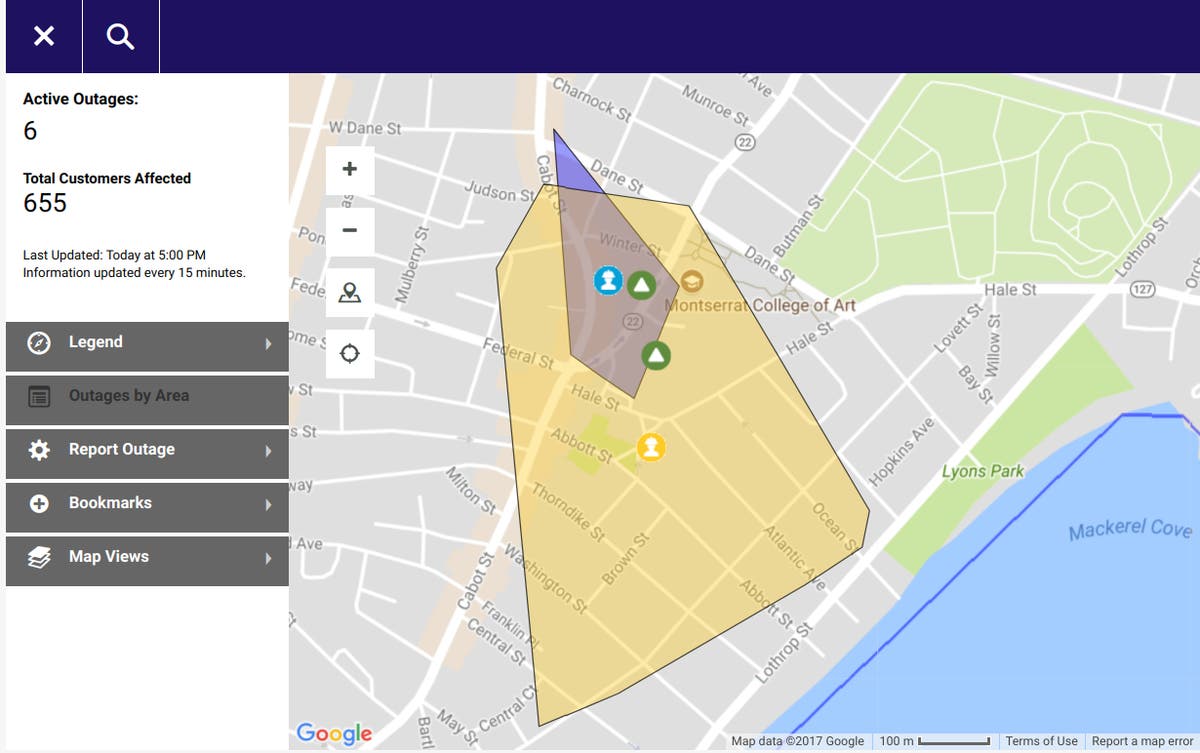Screen dimensions: 1200x753
Task: Click the Google logo on map
Action: [334, 734]
